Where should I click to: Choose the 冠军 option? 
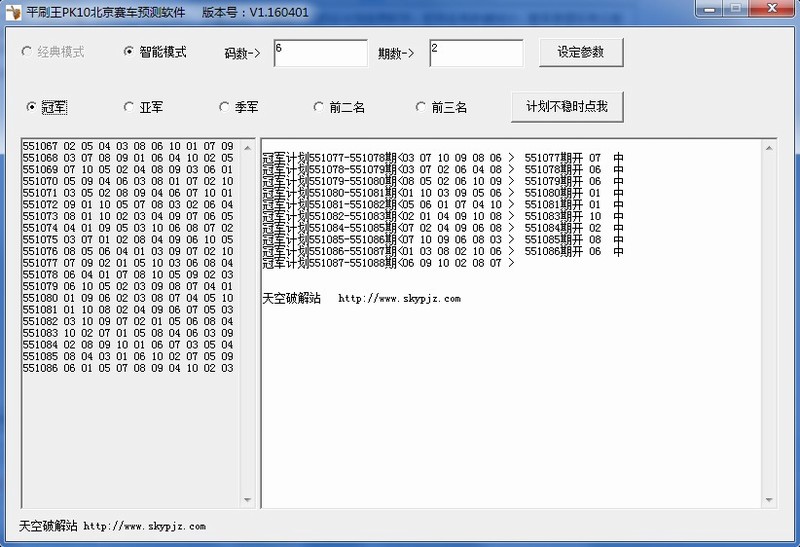[x=32, y=106]
